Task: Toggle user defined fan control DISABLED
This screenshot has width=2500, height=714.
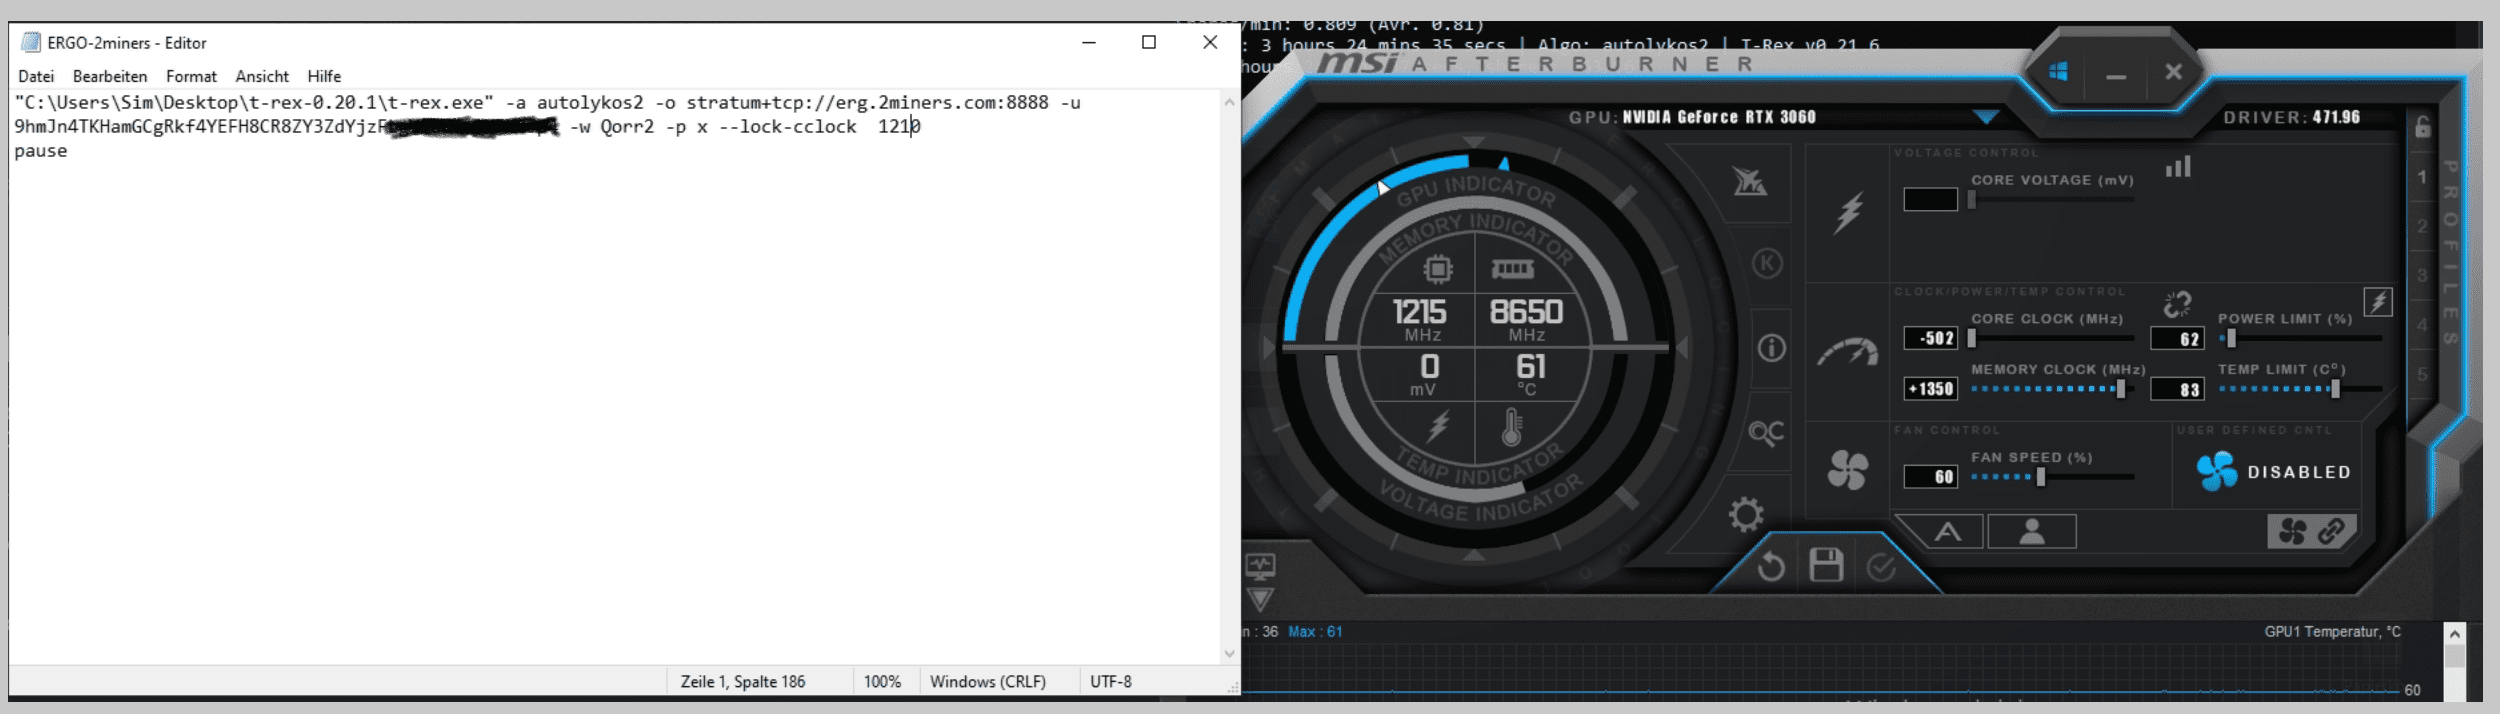Action: pos(2273,471)
